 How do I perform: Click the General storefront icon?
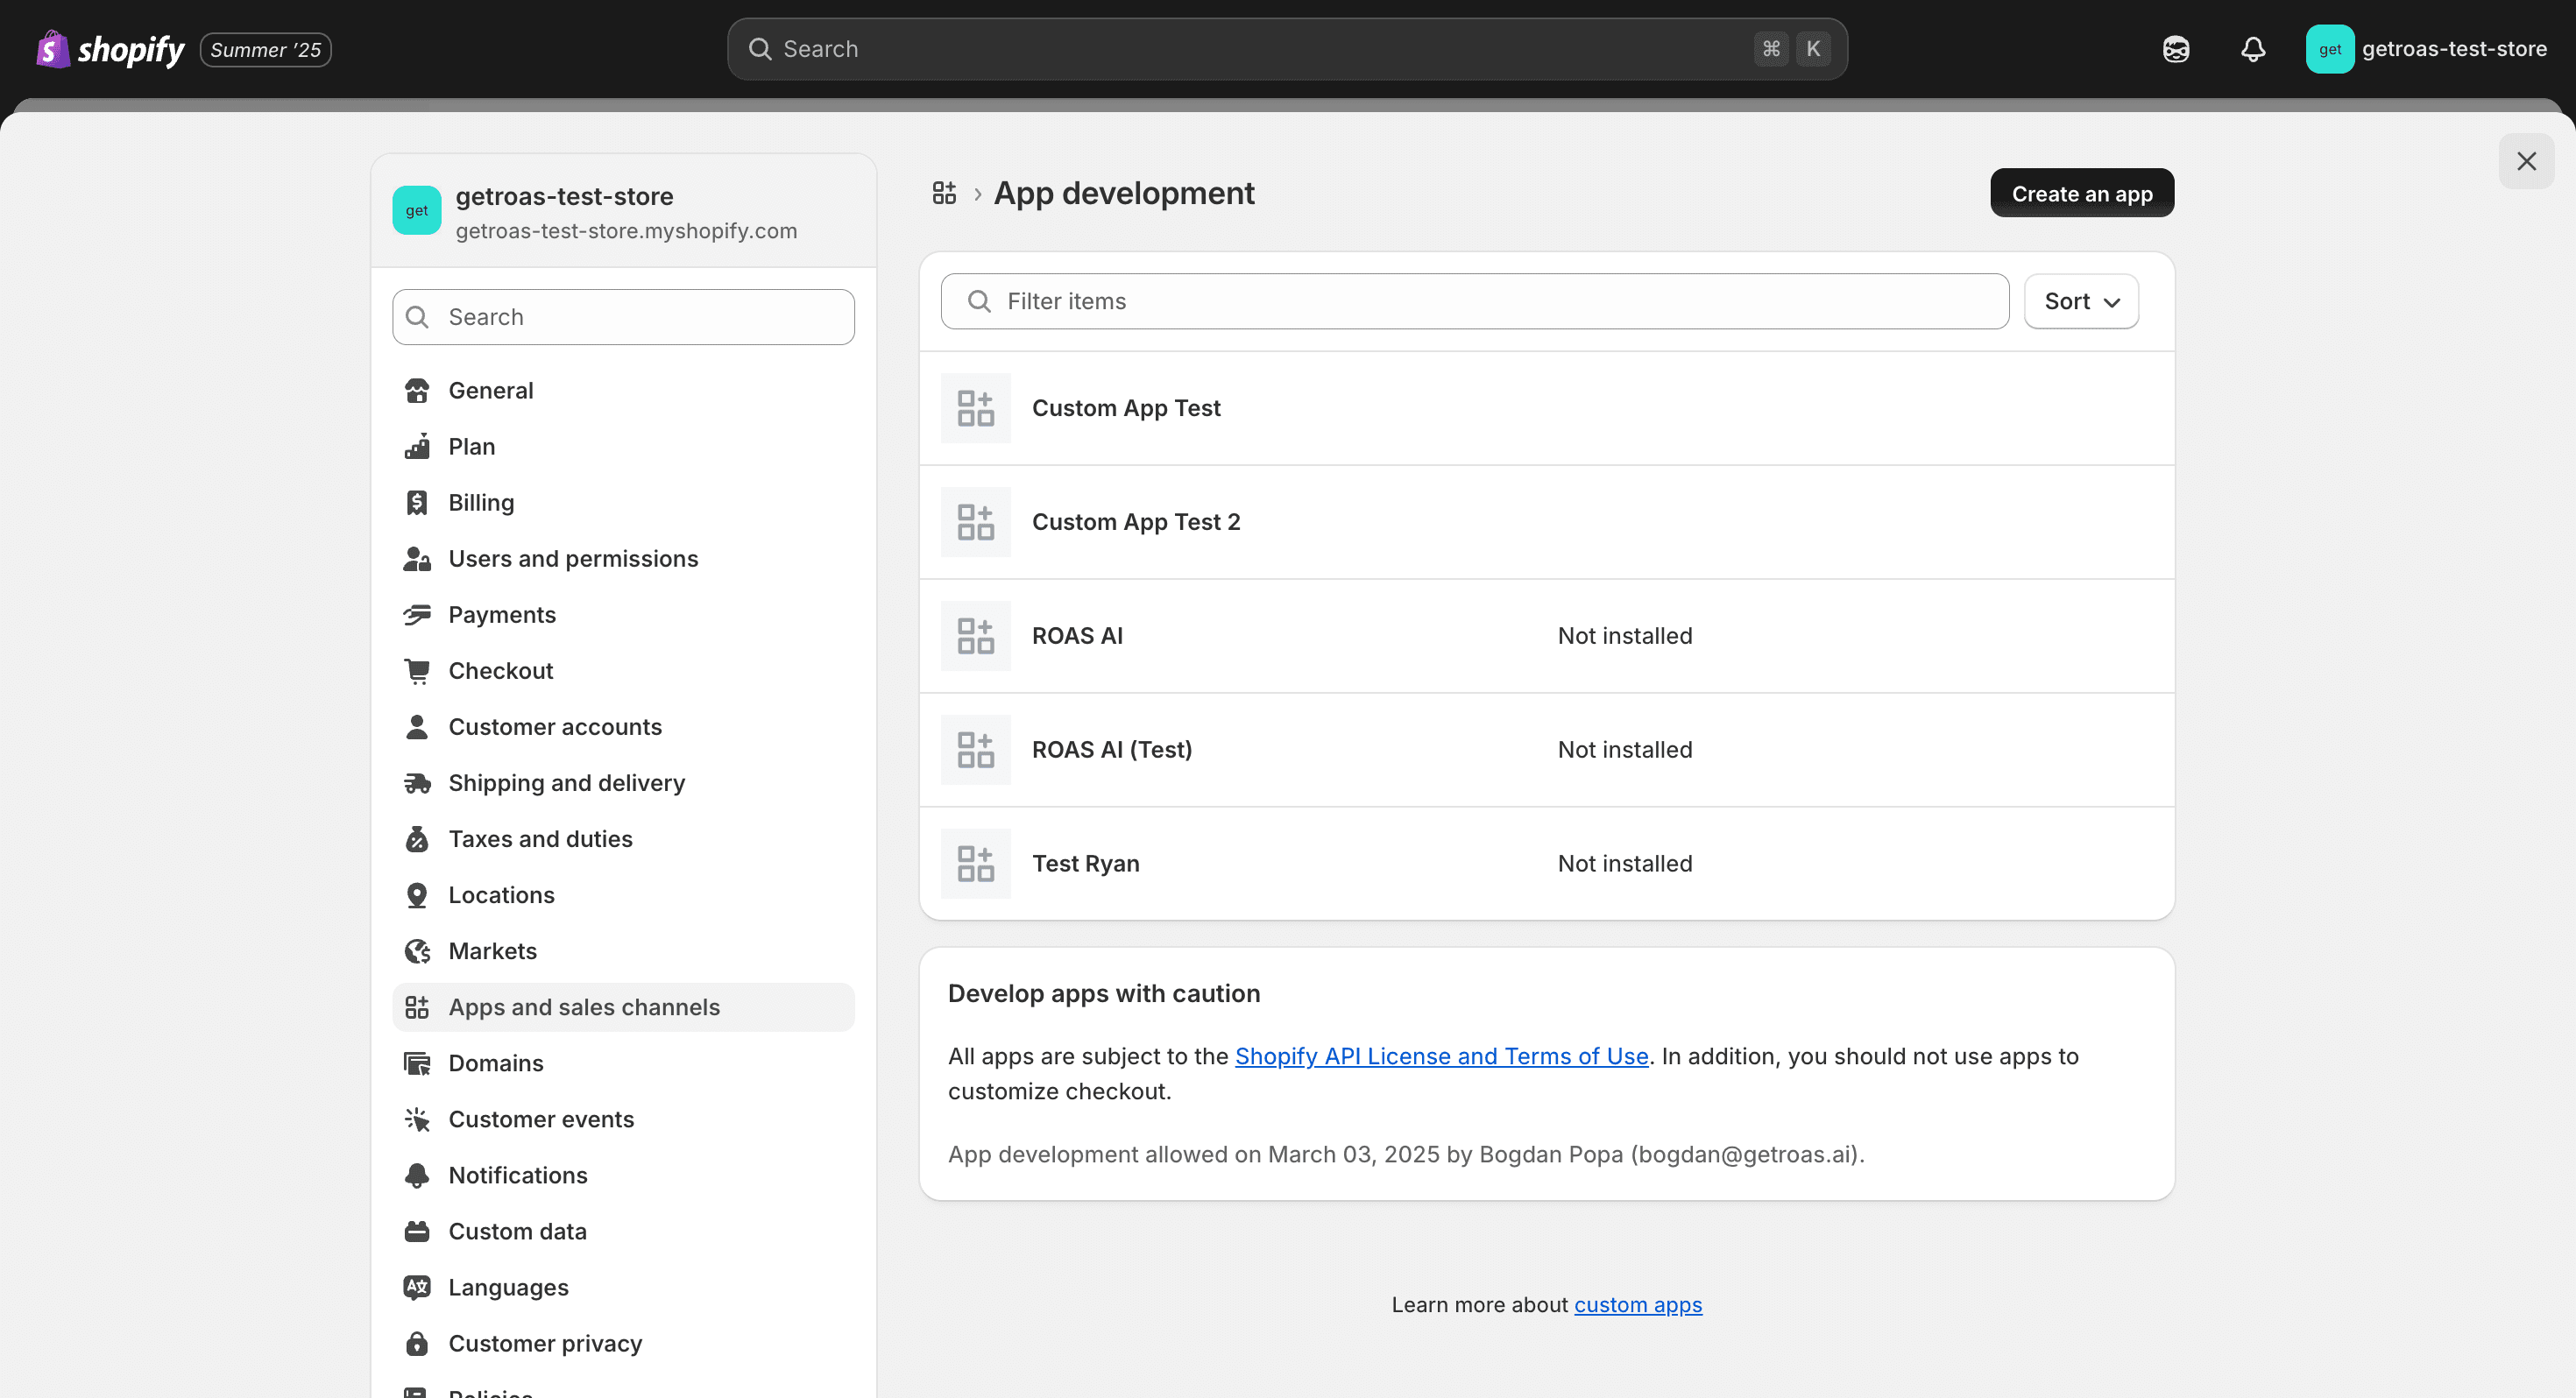(x=417, y=391)
